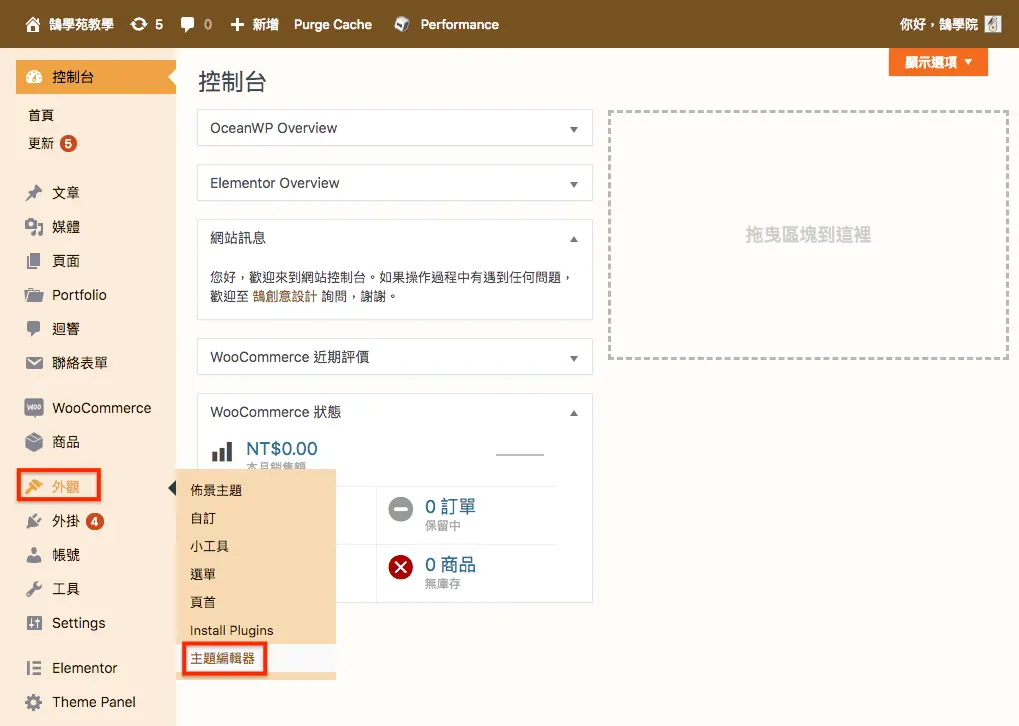
Task: Click the comment icon beside 迴響
Action: (34, 328)
